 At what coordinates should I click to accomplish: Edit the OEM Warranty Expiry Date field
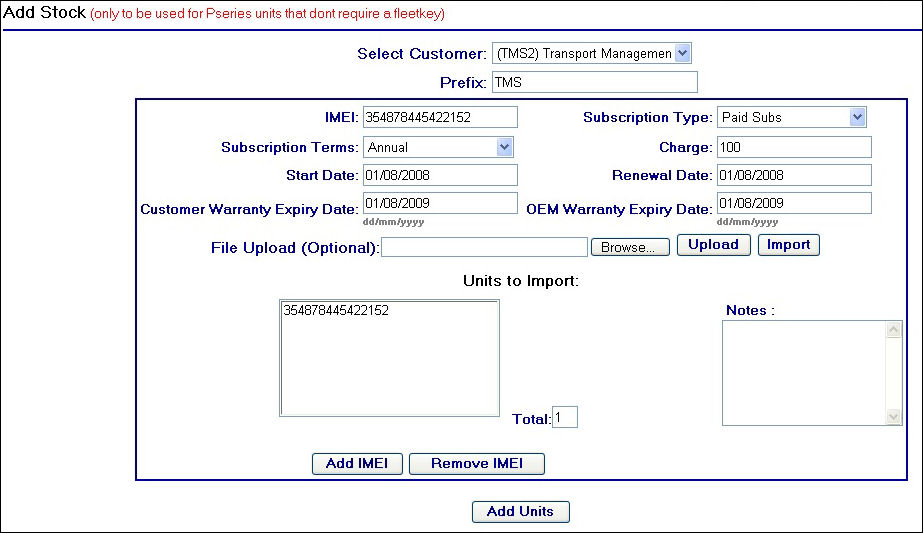coord(793,203)
